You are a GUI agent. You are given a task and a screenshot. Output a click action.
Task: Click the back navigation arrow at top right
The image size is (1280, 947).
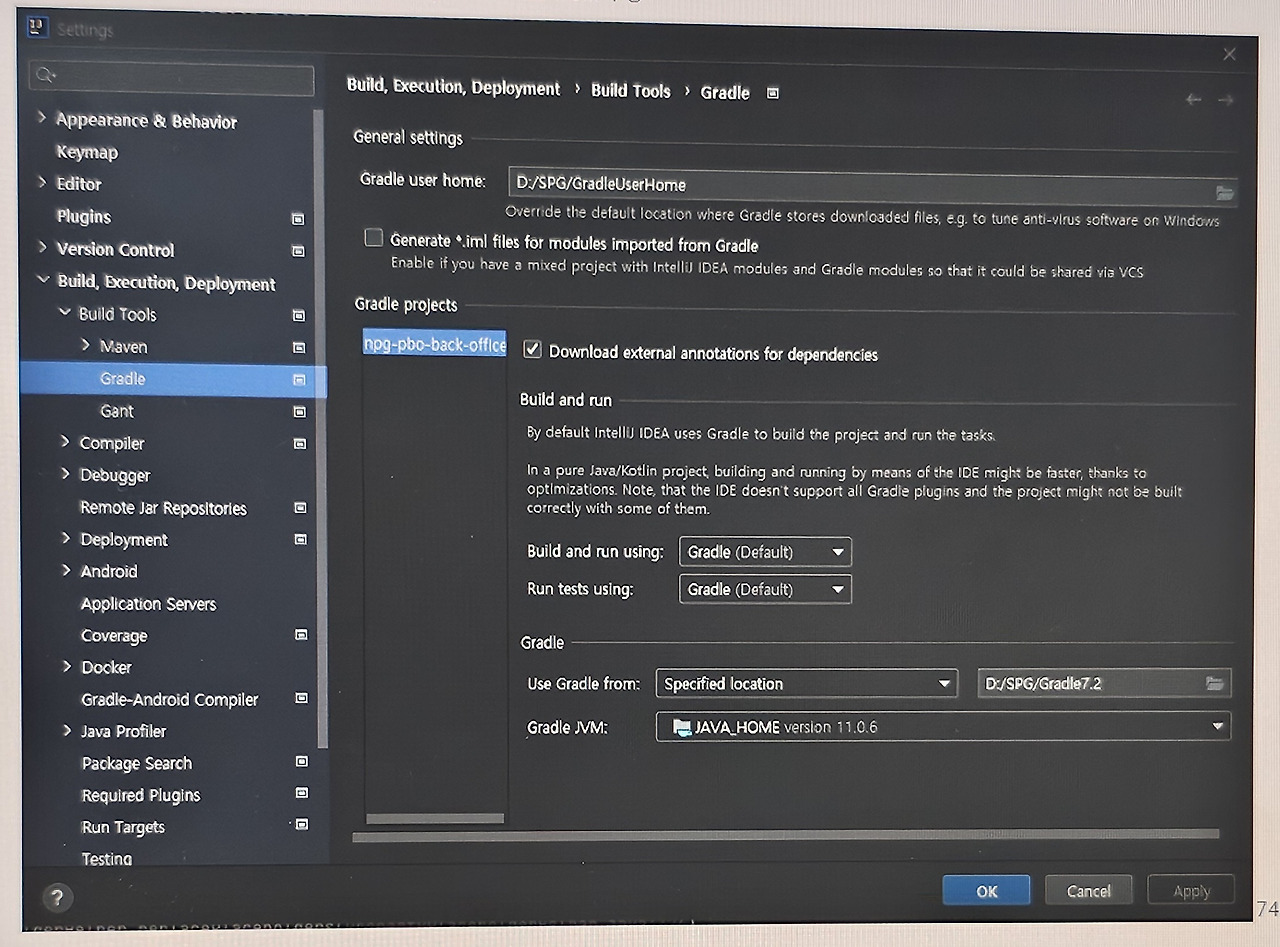click(1192, 99)
